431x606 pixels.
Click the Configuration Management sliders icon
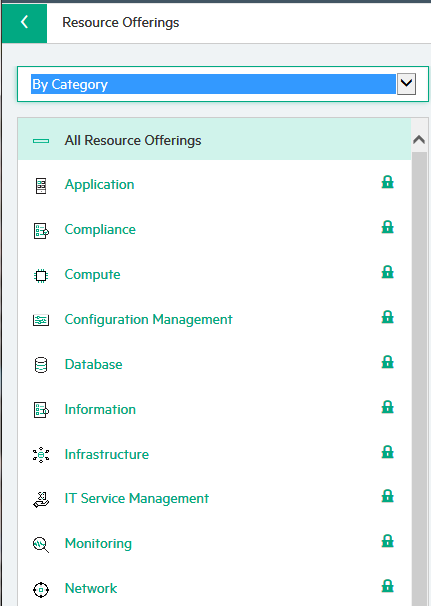pos(41,320)
